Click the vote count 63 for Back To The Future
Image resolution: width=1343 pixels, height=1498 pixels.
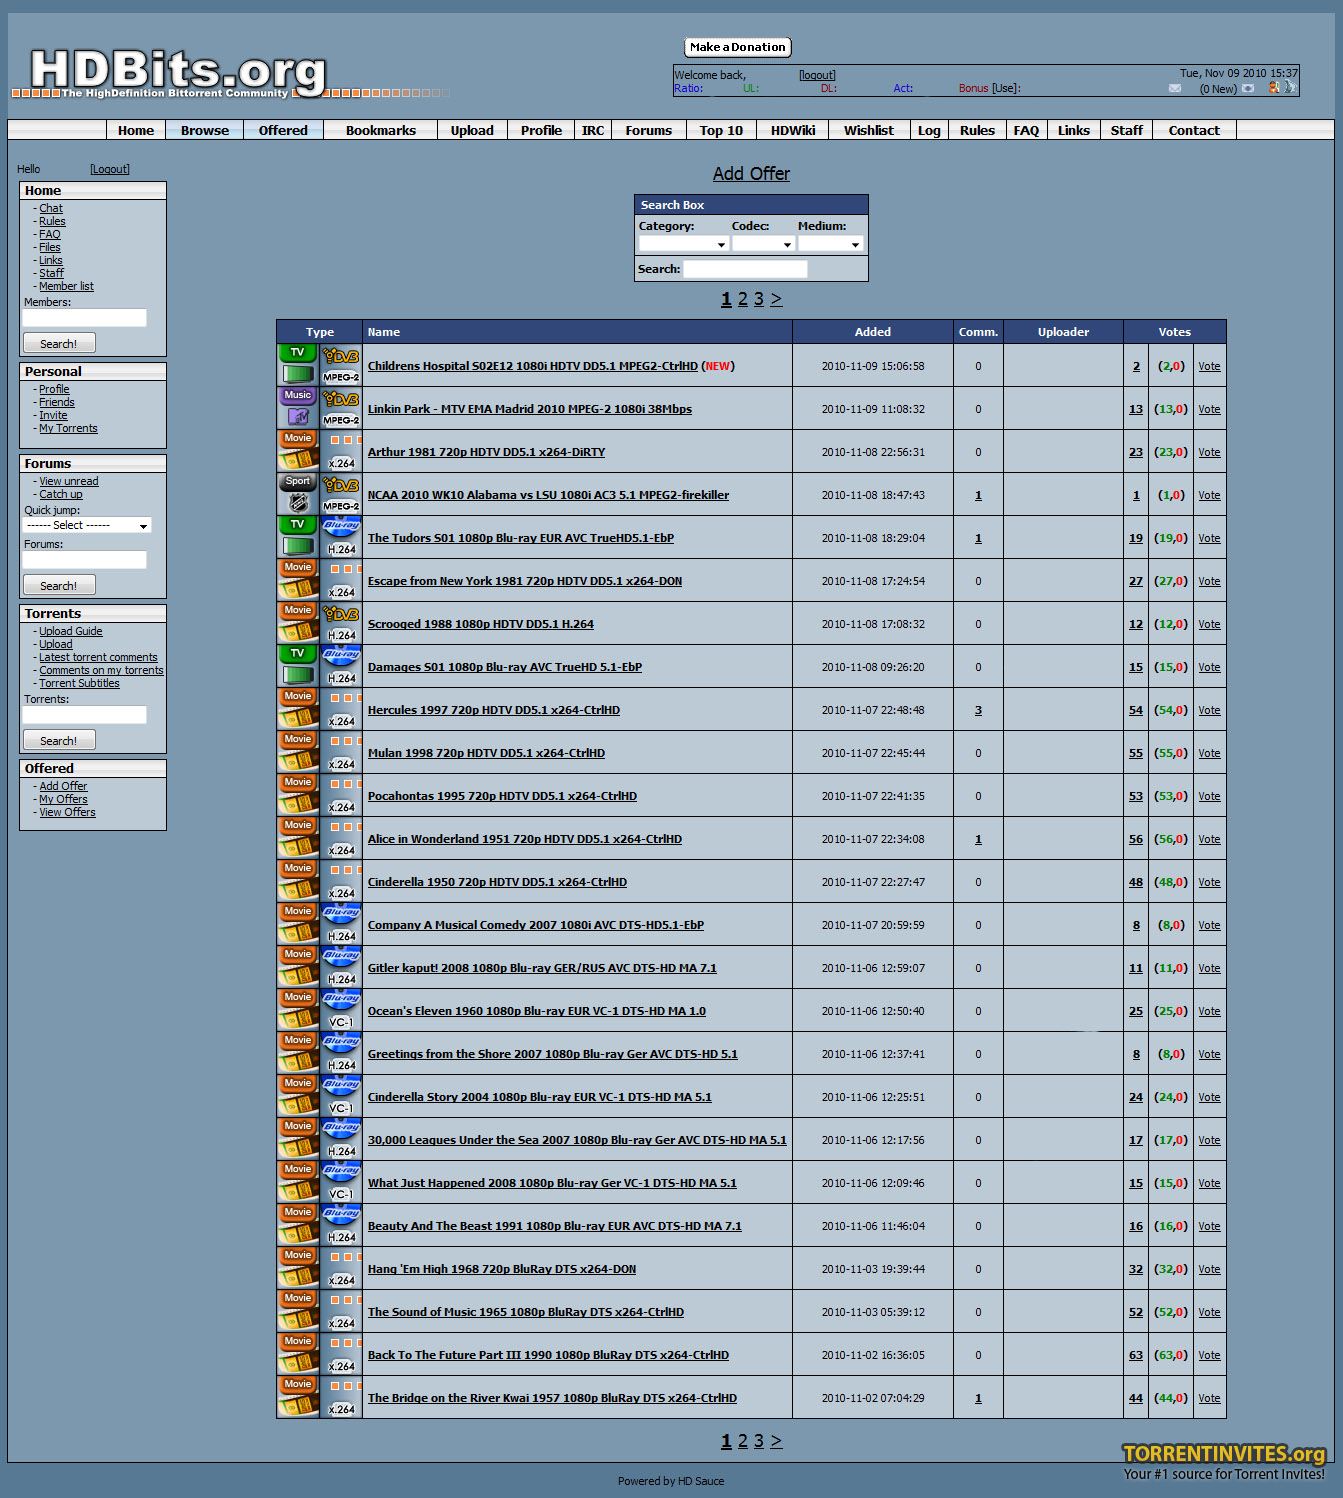(1136, 1355)
